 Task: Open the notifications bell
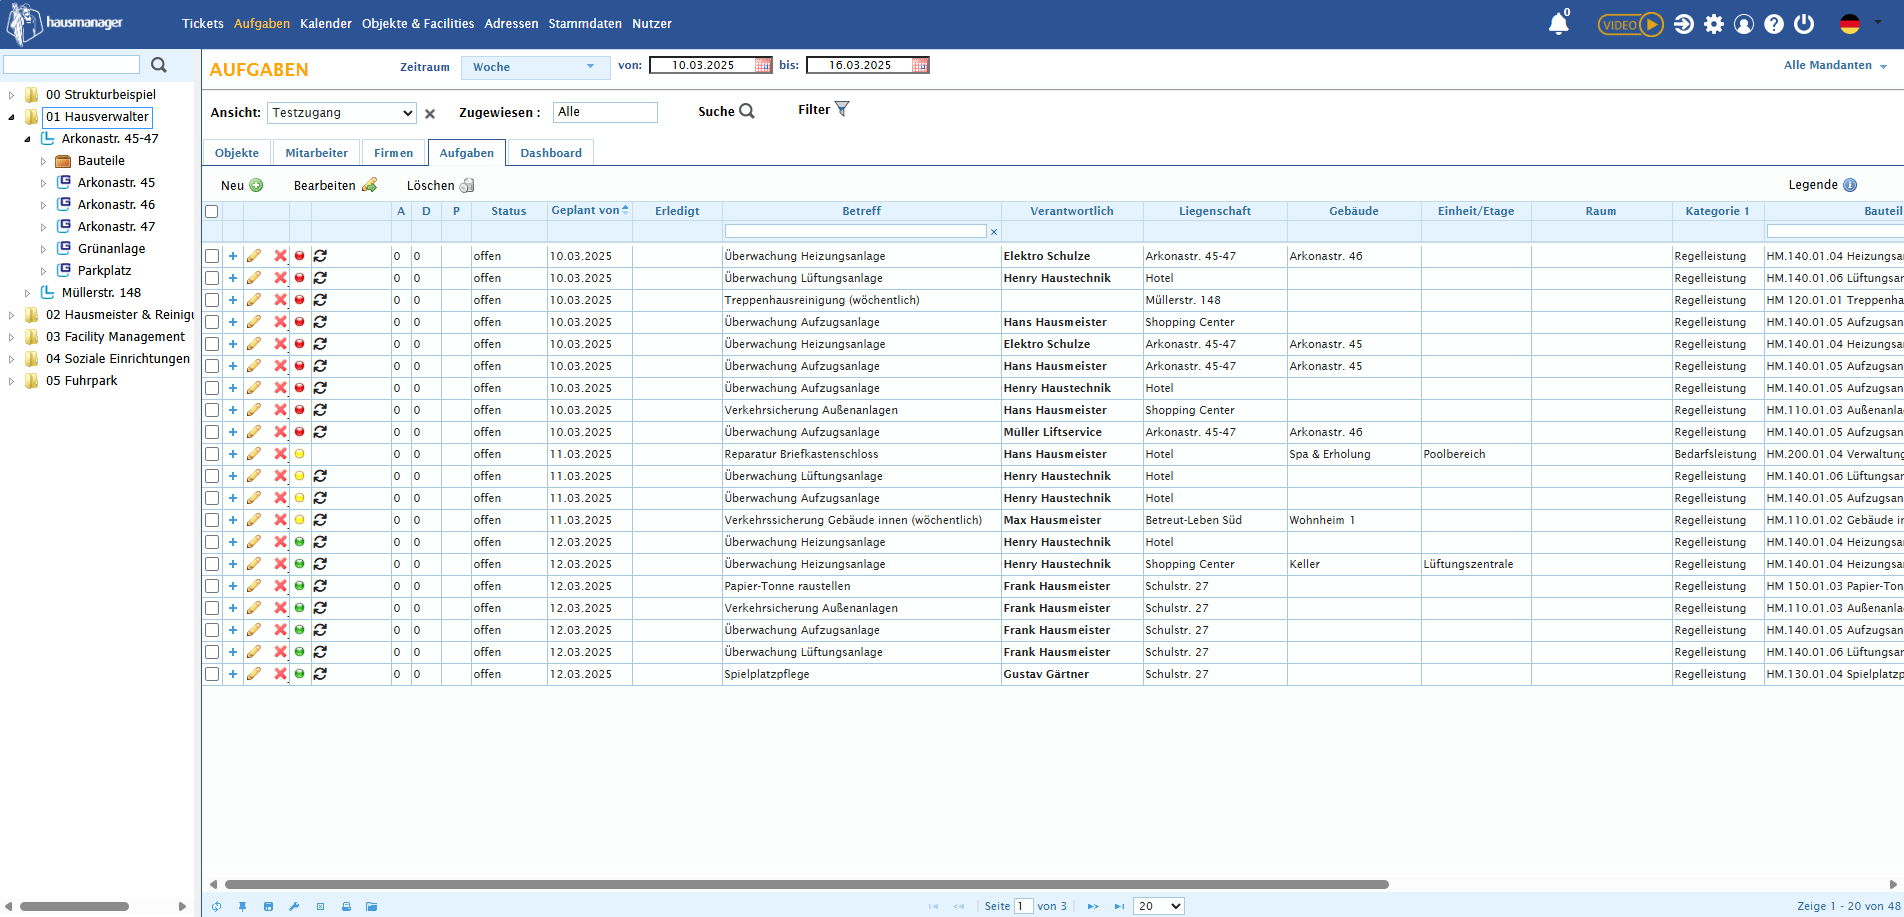click(x=1558, y=24)
